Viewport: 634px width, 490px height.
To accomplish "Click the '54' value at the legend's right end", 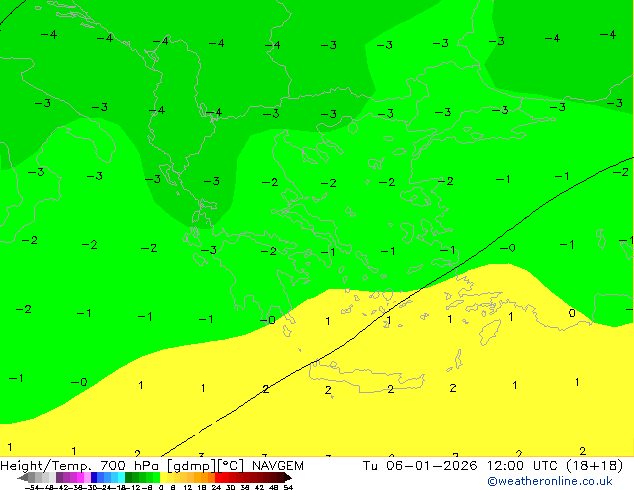I will [x=287, y=487].
